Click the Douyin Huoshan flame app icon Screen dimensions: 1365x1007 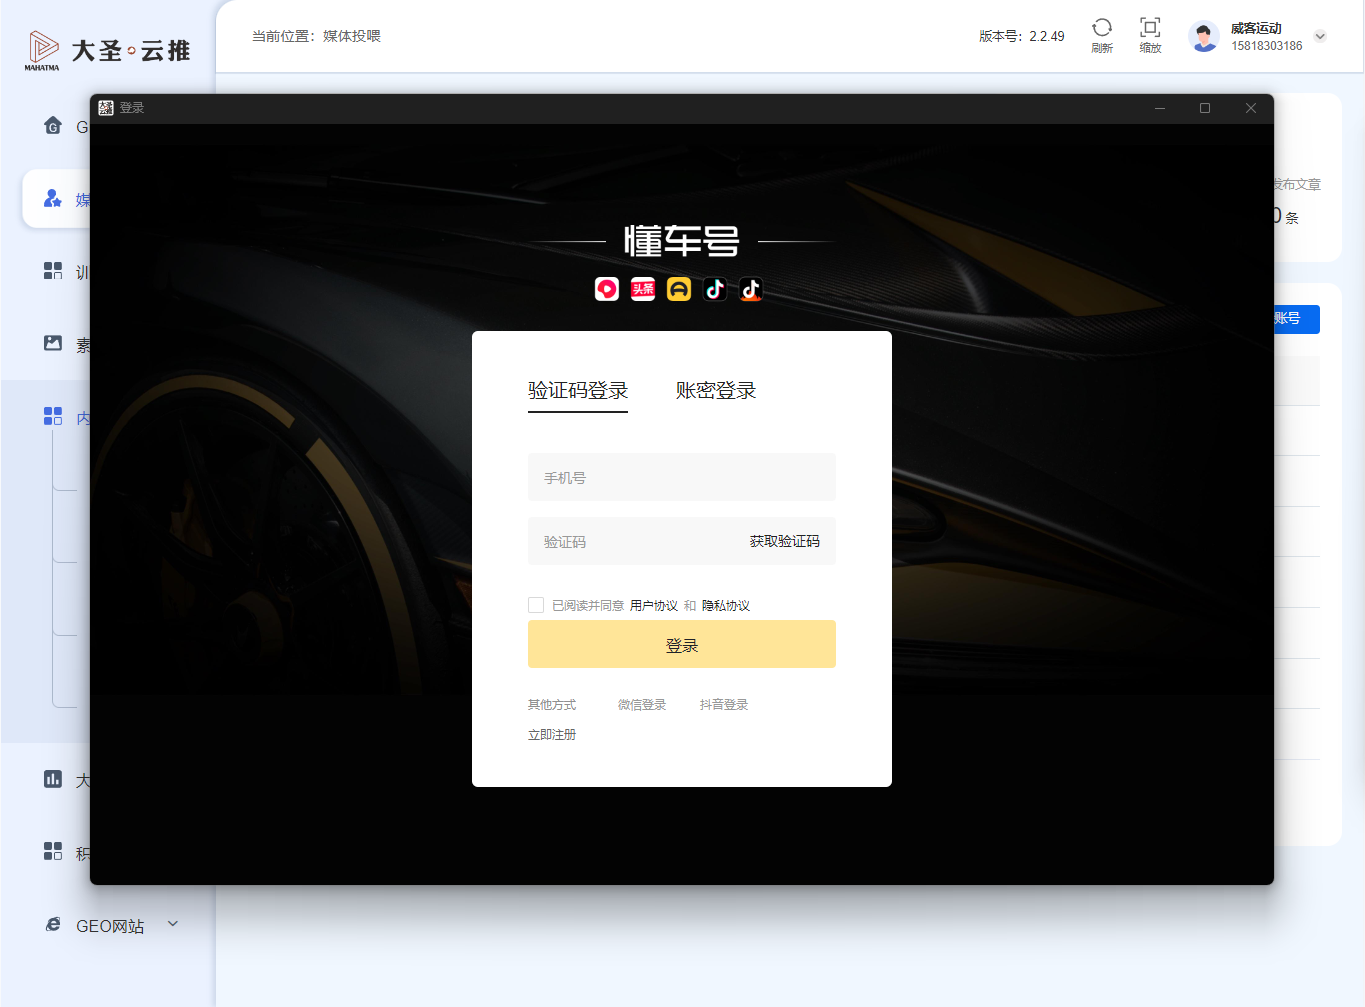751,289
